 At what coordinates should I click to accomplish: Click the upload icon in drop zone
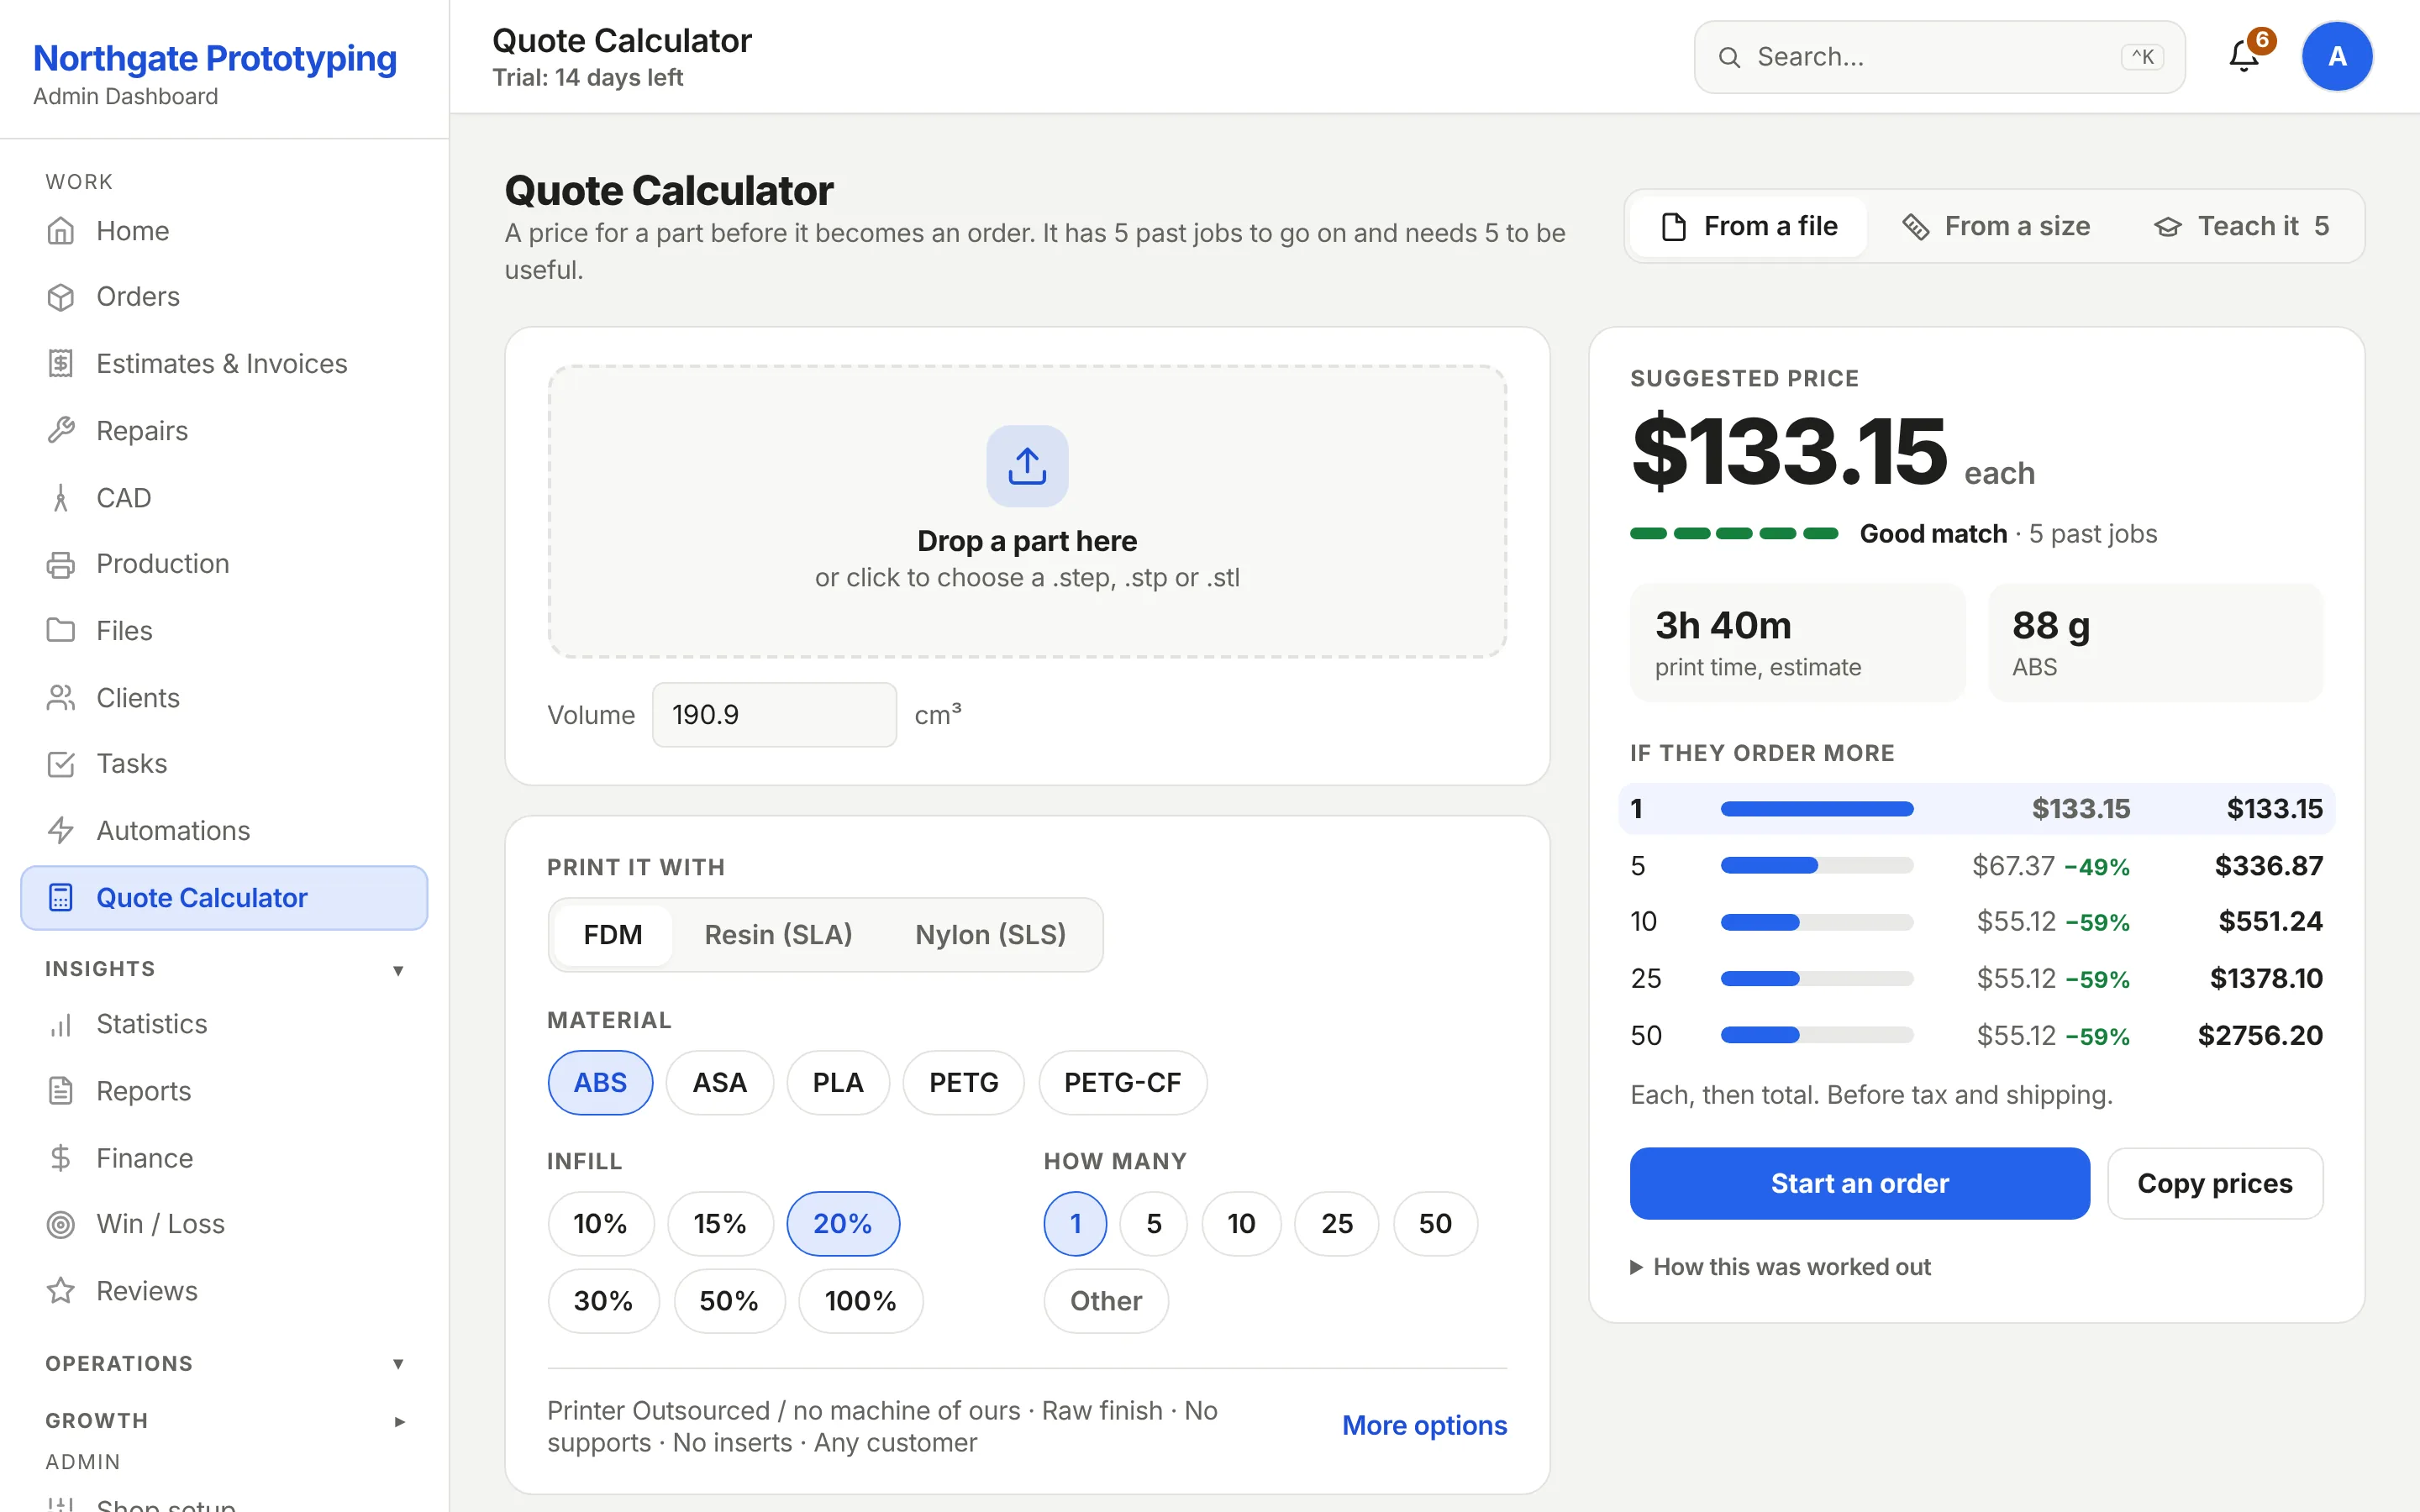point(1027,466)
